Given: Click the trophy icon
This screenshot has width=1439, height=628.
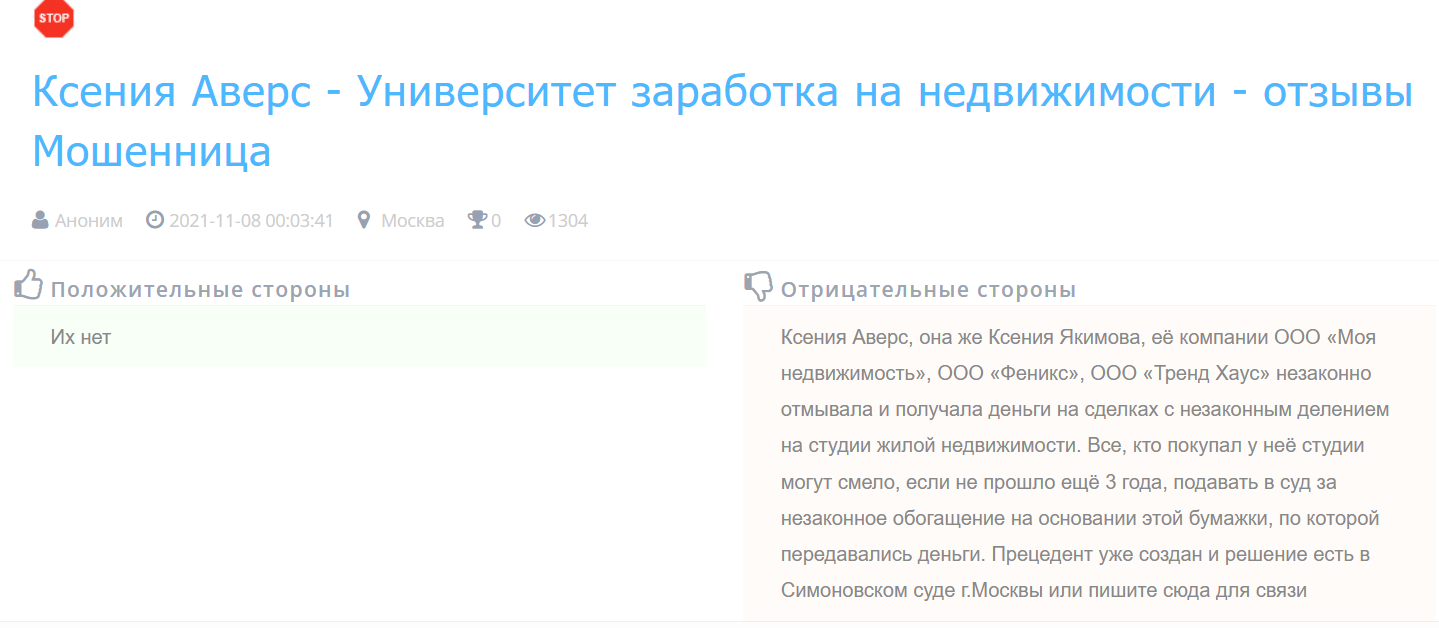Looking at the screenshot, I should tap(477, 220).
